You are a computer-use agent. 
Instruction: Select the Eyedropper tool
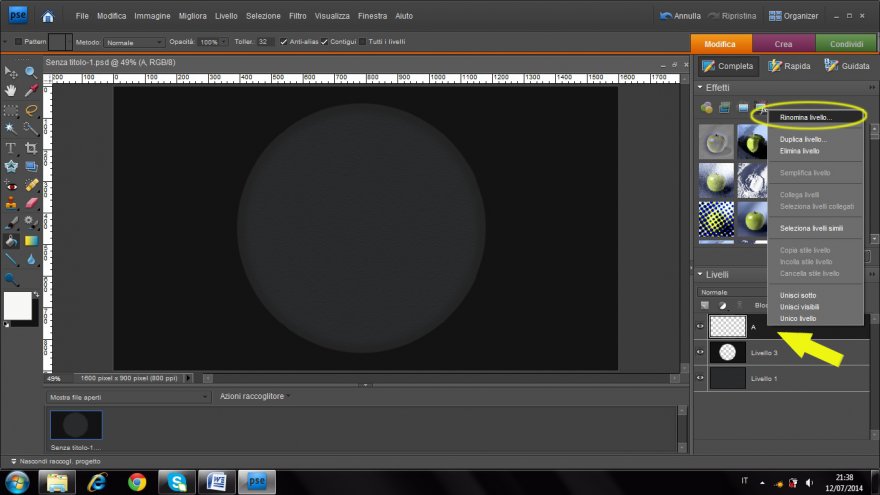click(31, 91)
